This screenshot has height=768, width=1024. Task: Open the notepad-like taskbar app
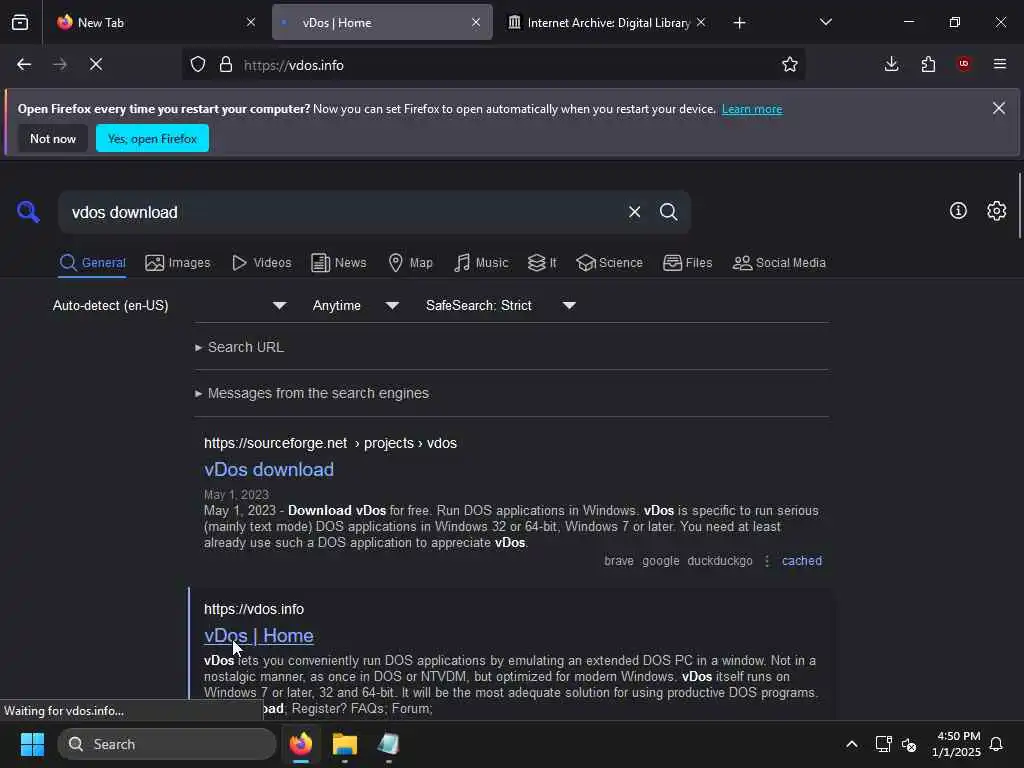click(x=389, y=744)
